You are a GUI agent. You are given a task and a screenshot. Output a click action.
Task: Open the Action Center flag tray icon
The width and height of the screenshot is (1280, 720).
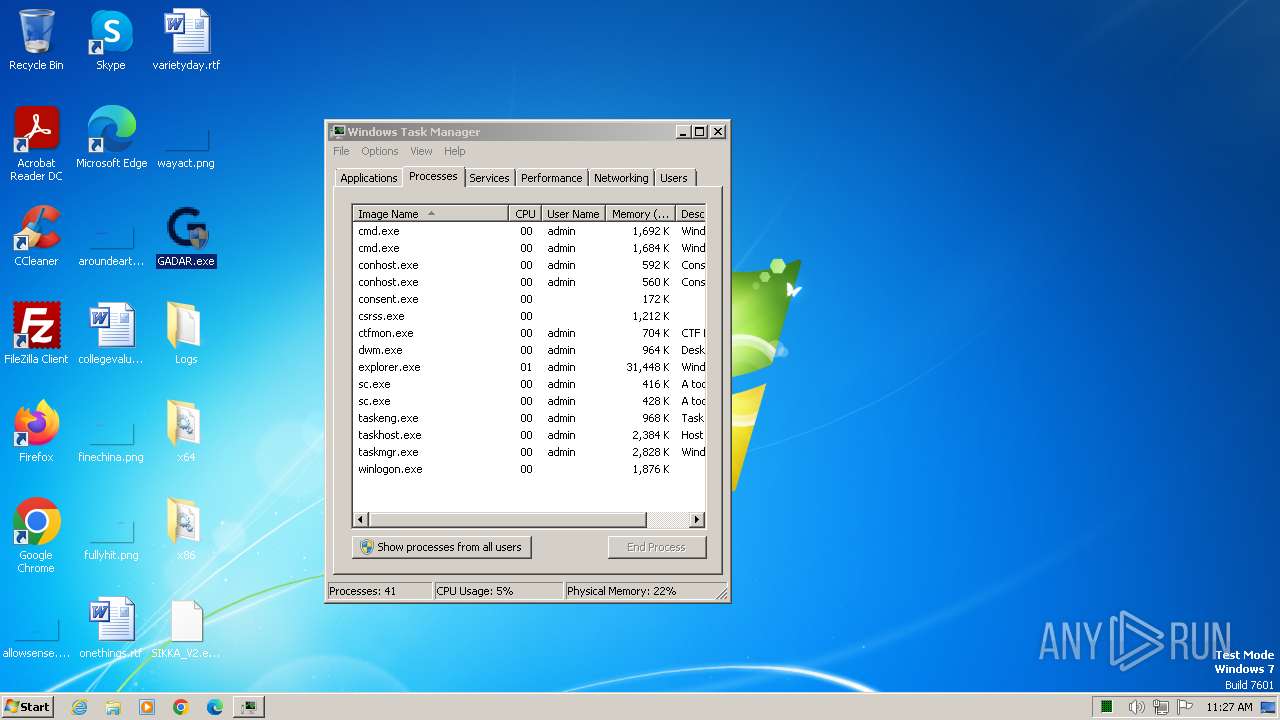click(1185, 707)
